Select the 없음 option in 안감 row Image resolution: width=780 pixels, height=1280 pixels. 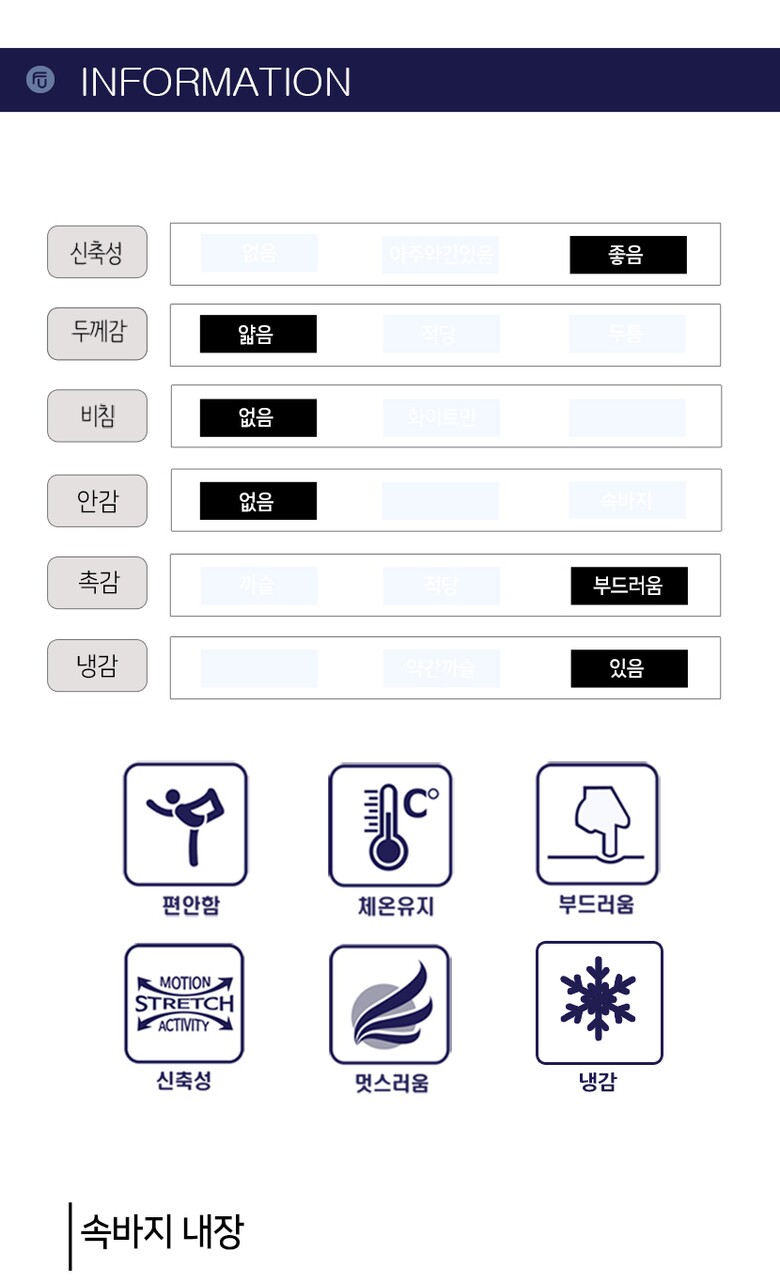[x=258, y=501]
